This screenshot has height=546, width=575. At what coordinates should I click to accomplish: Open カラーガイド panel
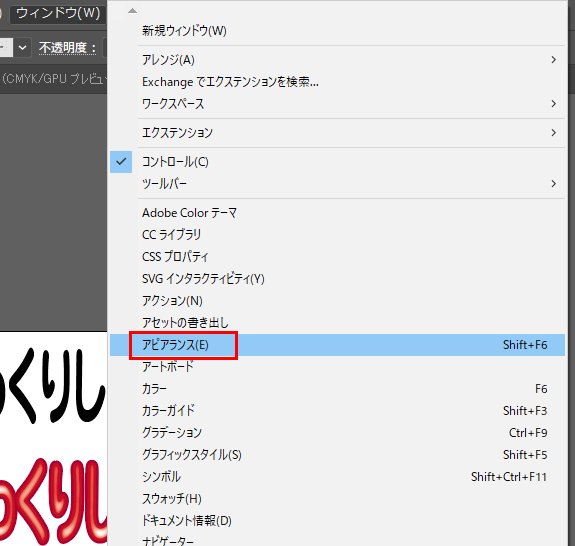337,411
